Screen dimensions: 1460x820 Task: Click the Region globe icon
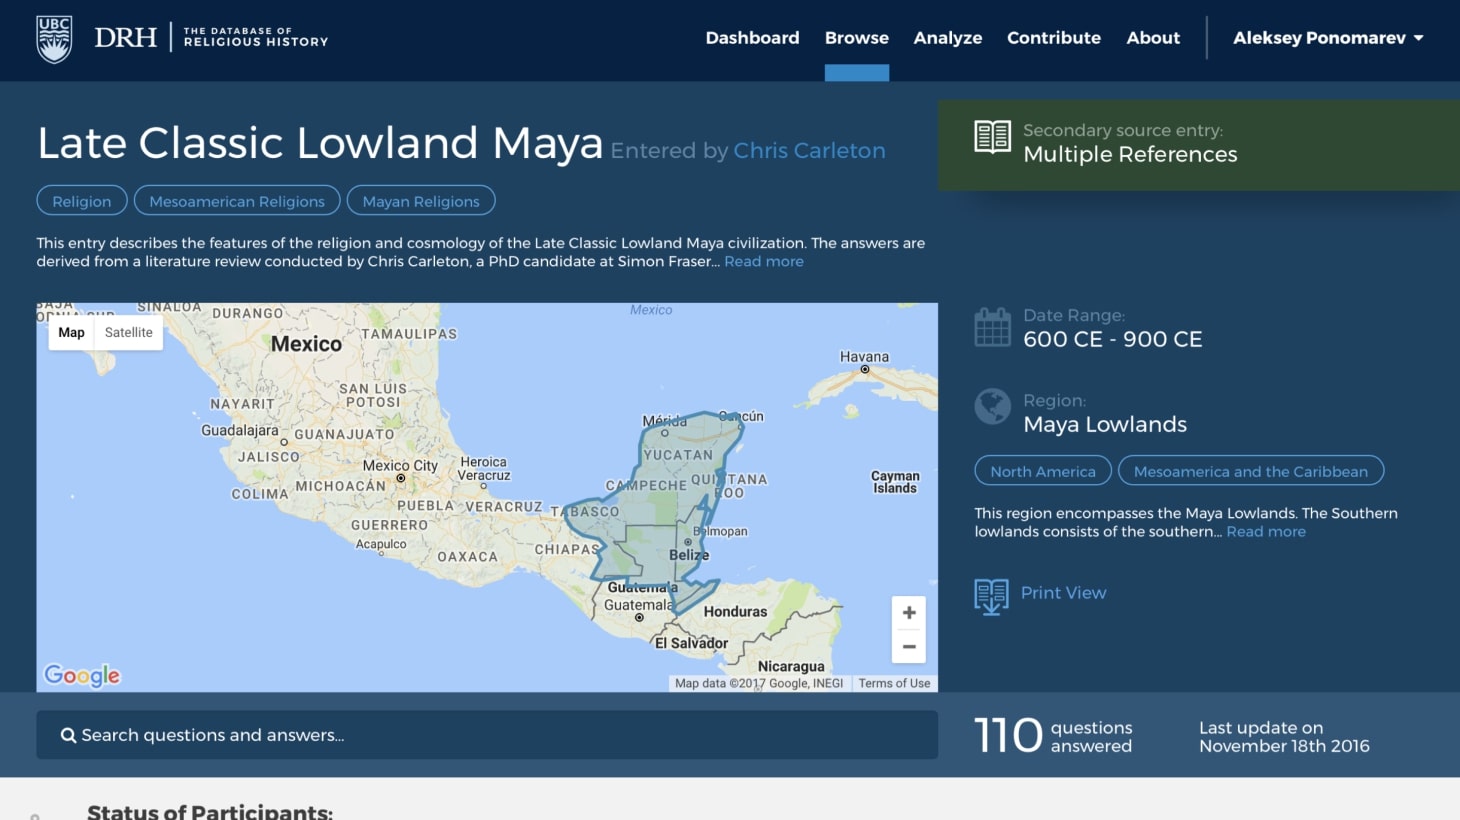tap(992, 406)
